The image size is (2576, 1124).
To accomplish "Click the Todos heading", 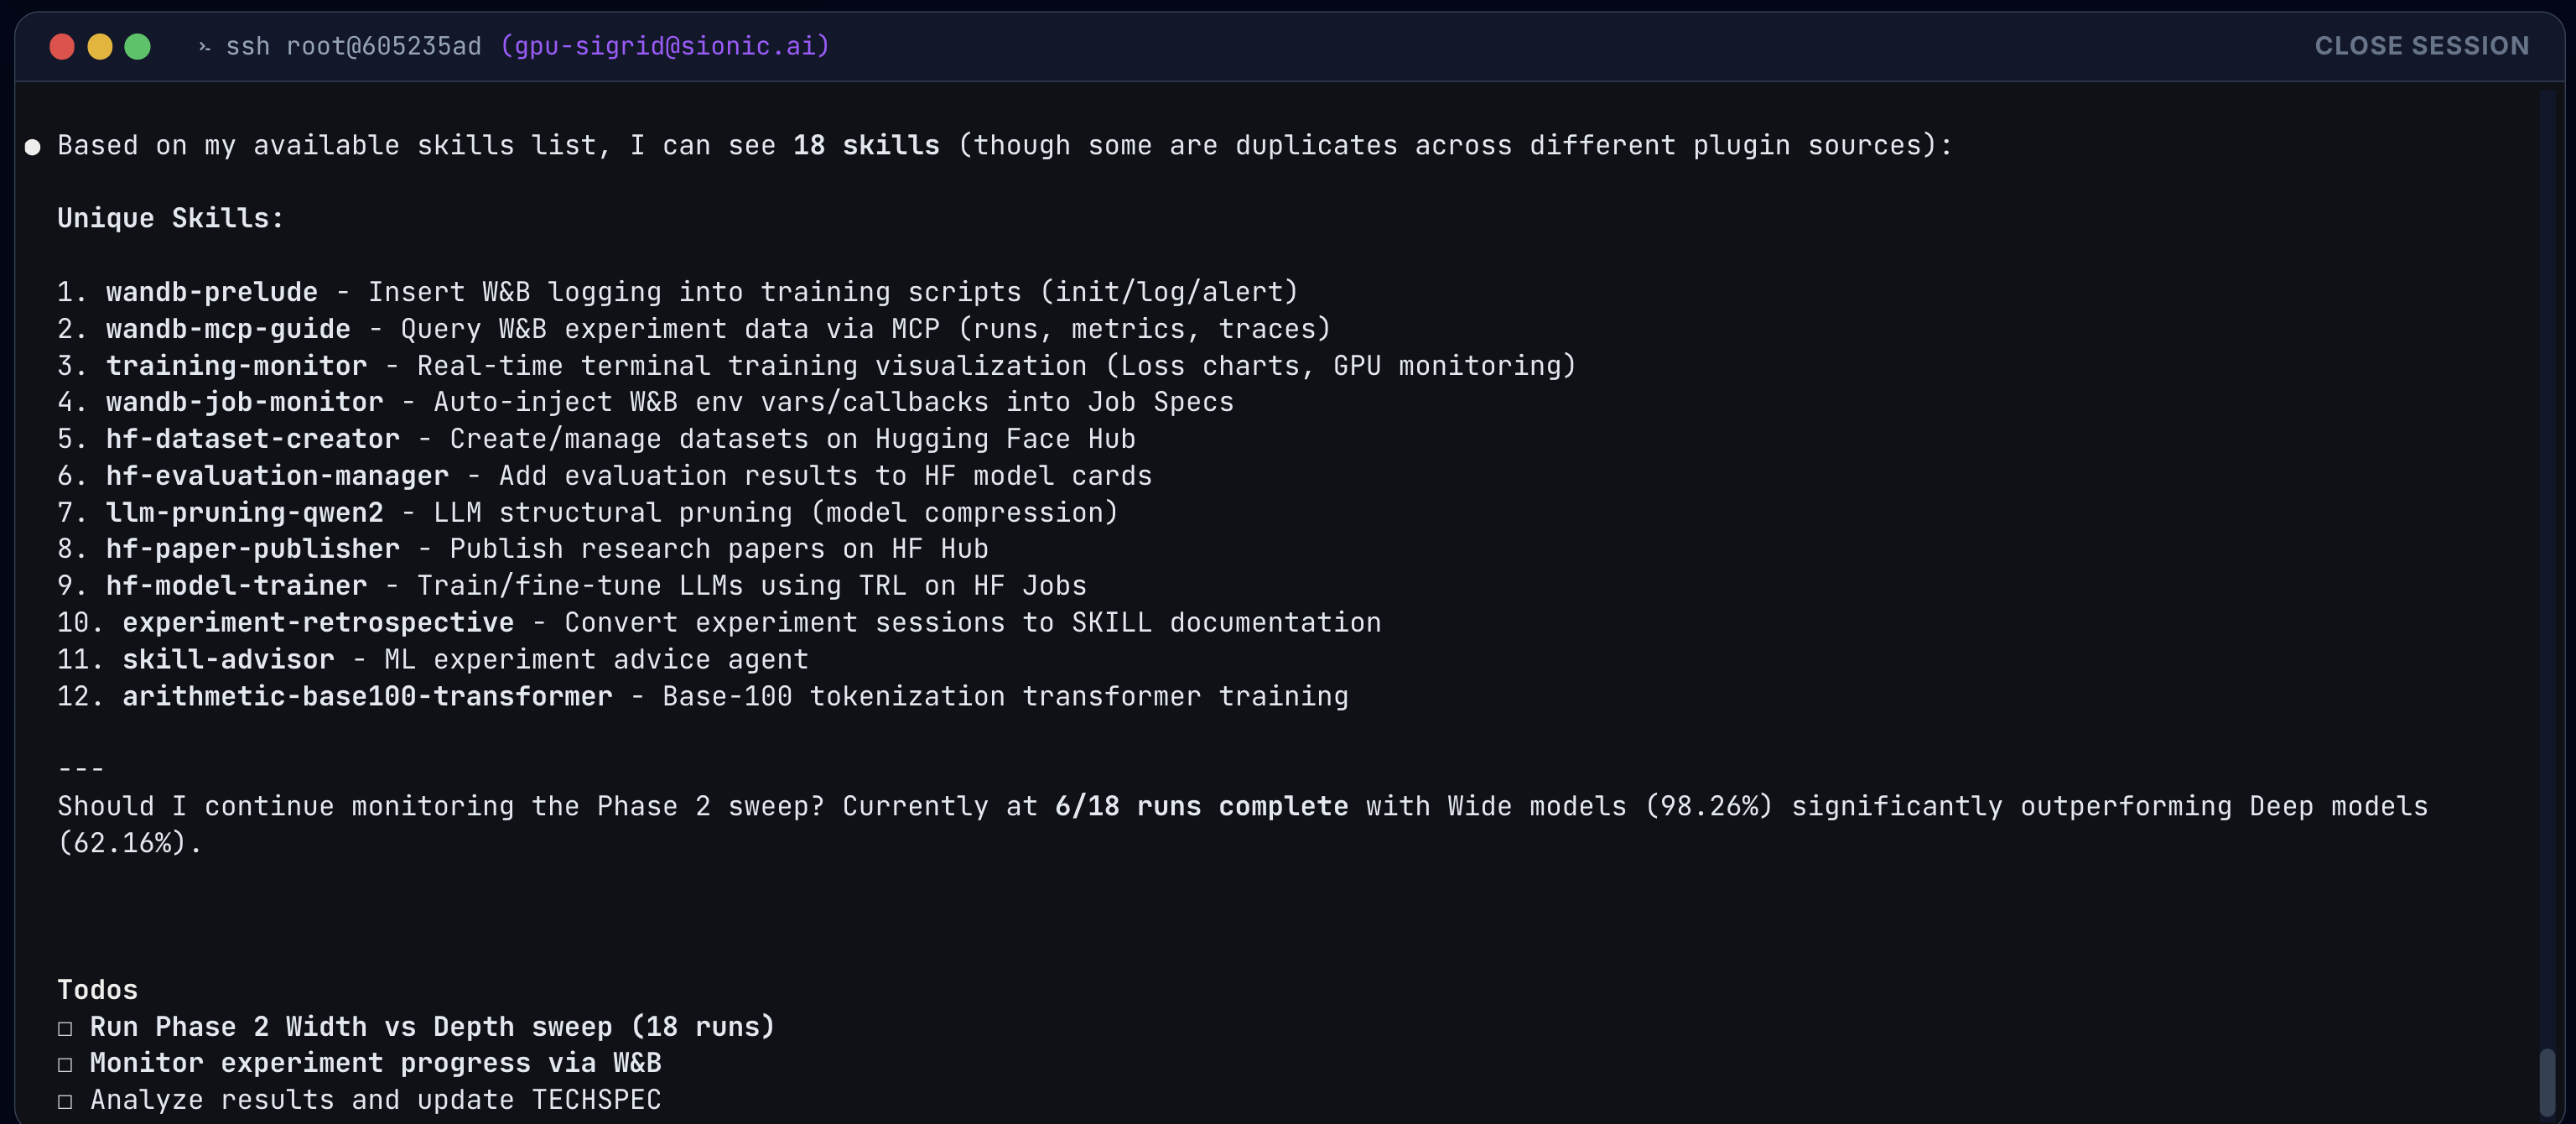I will pos(97,990).
